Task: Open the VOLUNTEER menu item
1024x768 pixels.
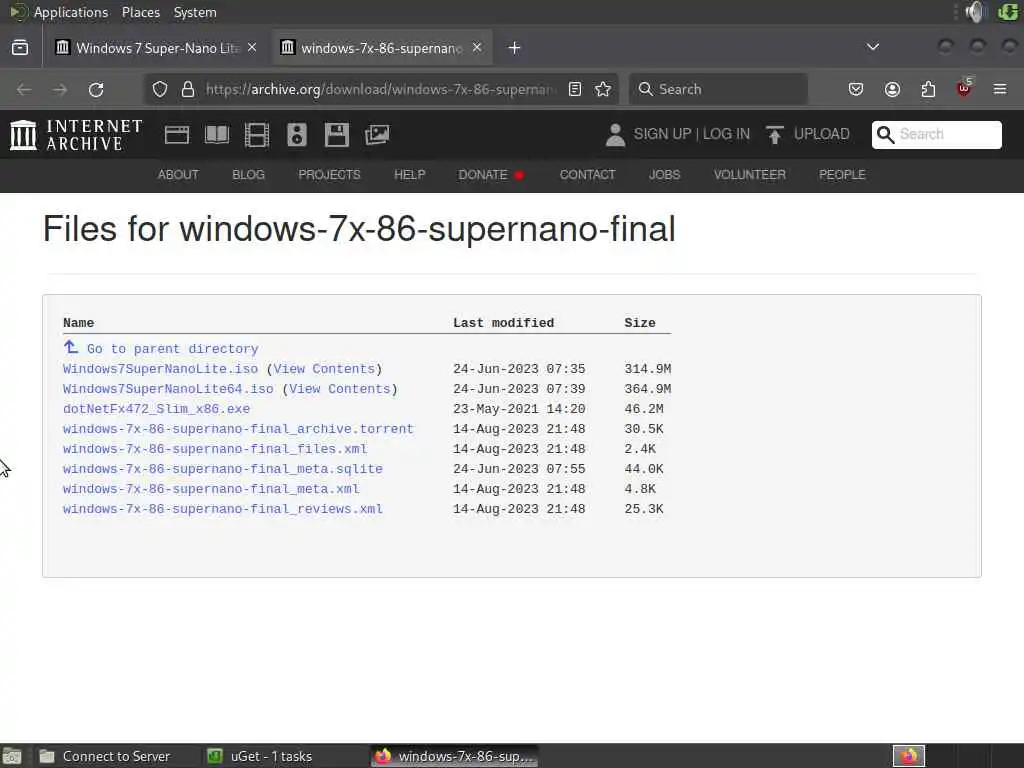Action: pos(750,175)
